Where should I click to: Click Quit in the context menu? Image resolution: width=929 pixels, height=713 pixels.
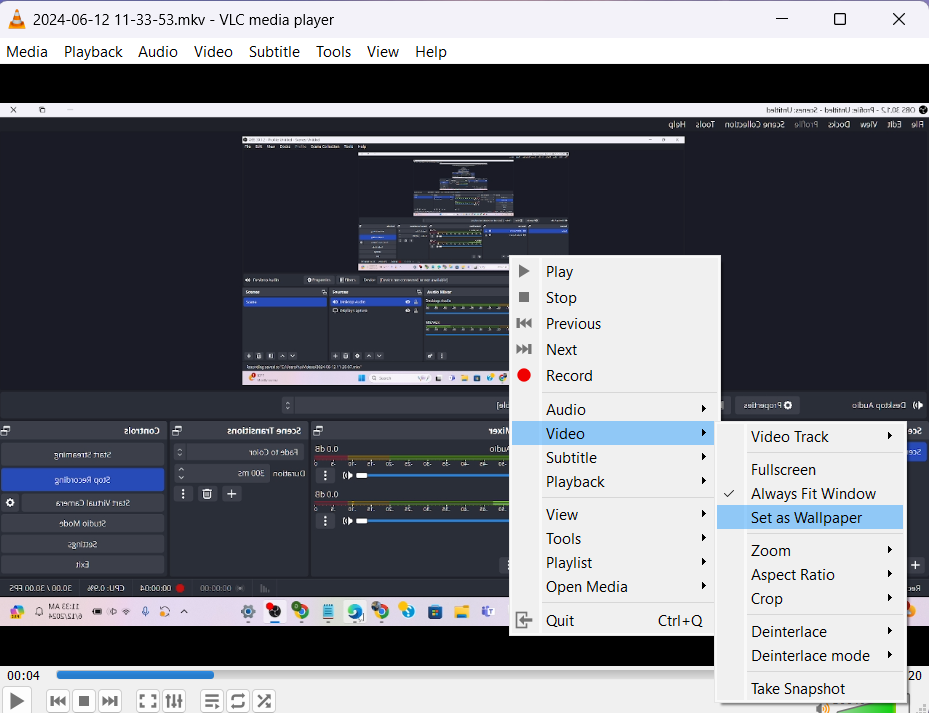point(560,621)
